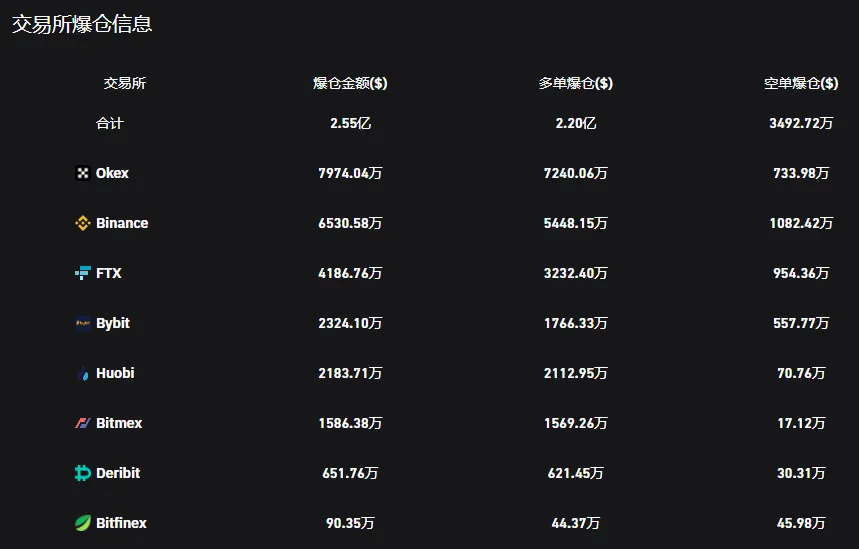Screen dimensions: 859x549
Task: Click the Okex exchange logo icon
Action: pyautogui.click(x=83, y=173)
